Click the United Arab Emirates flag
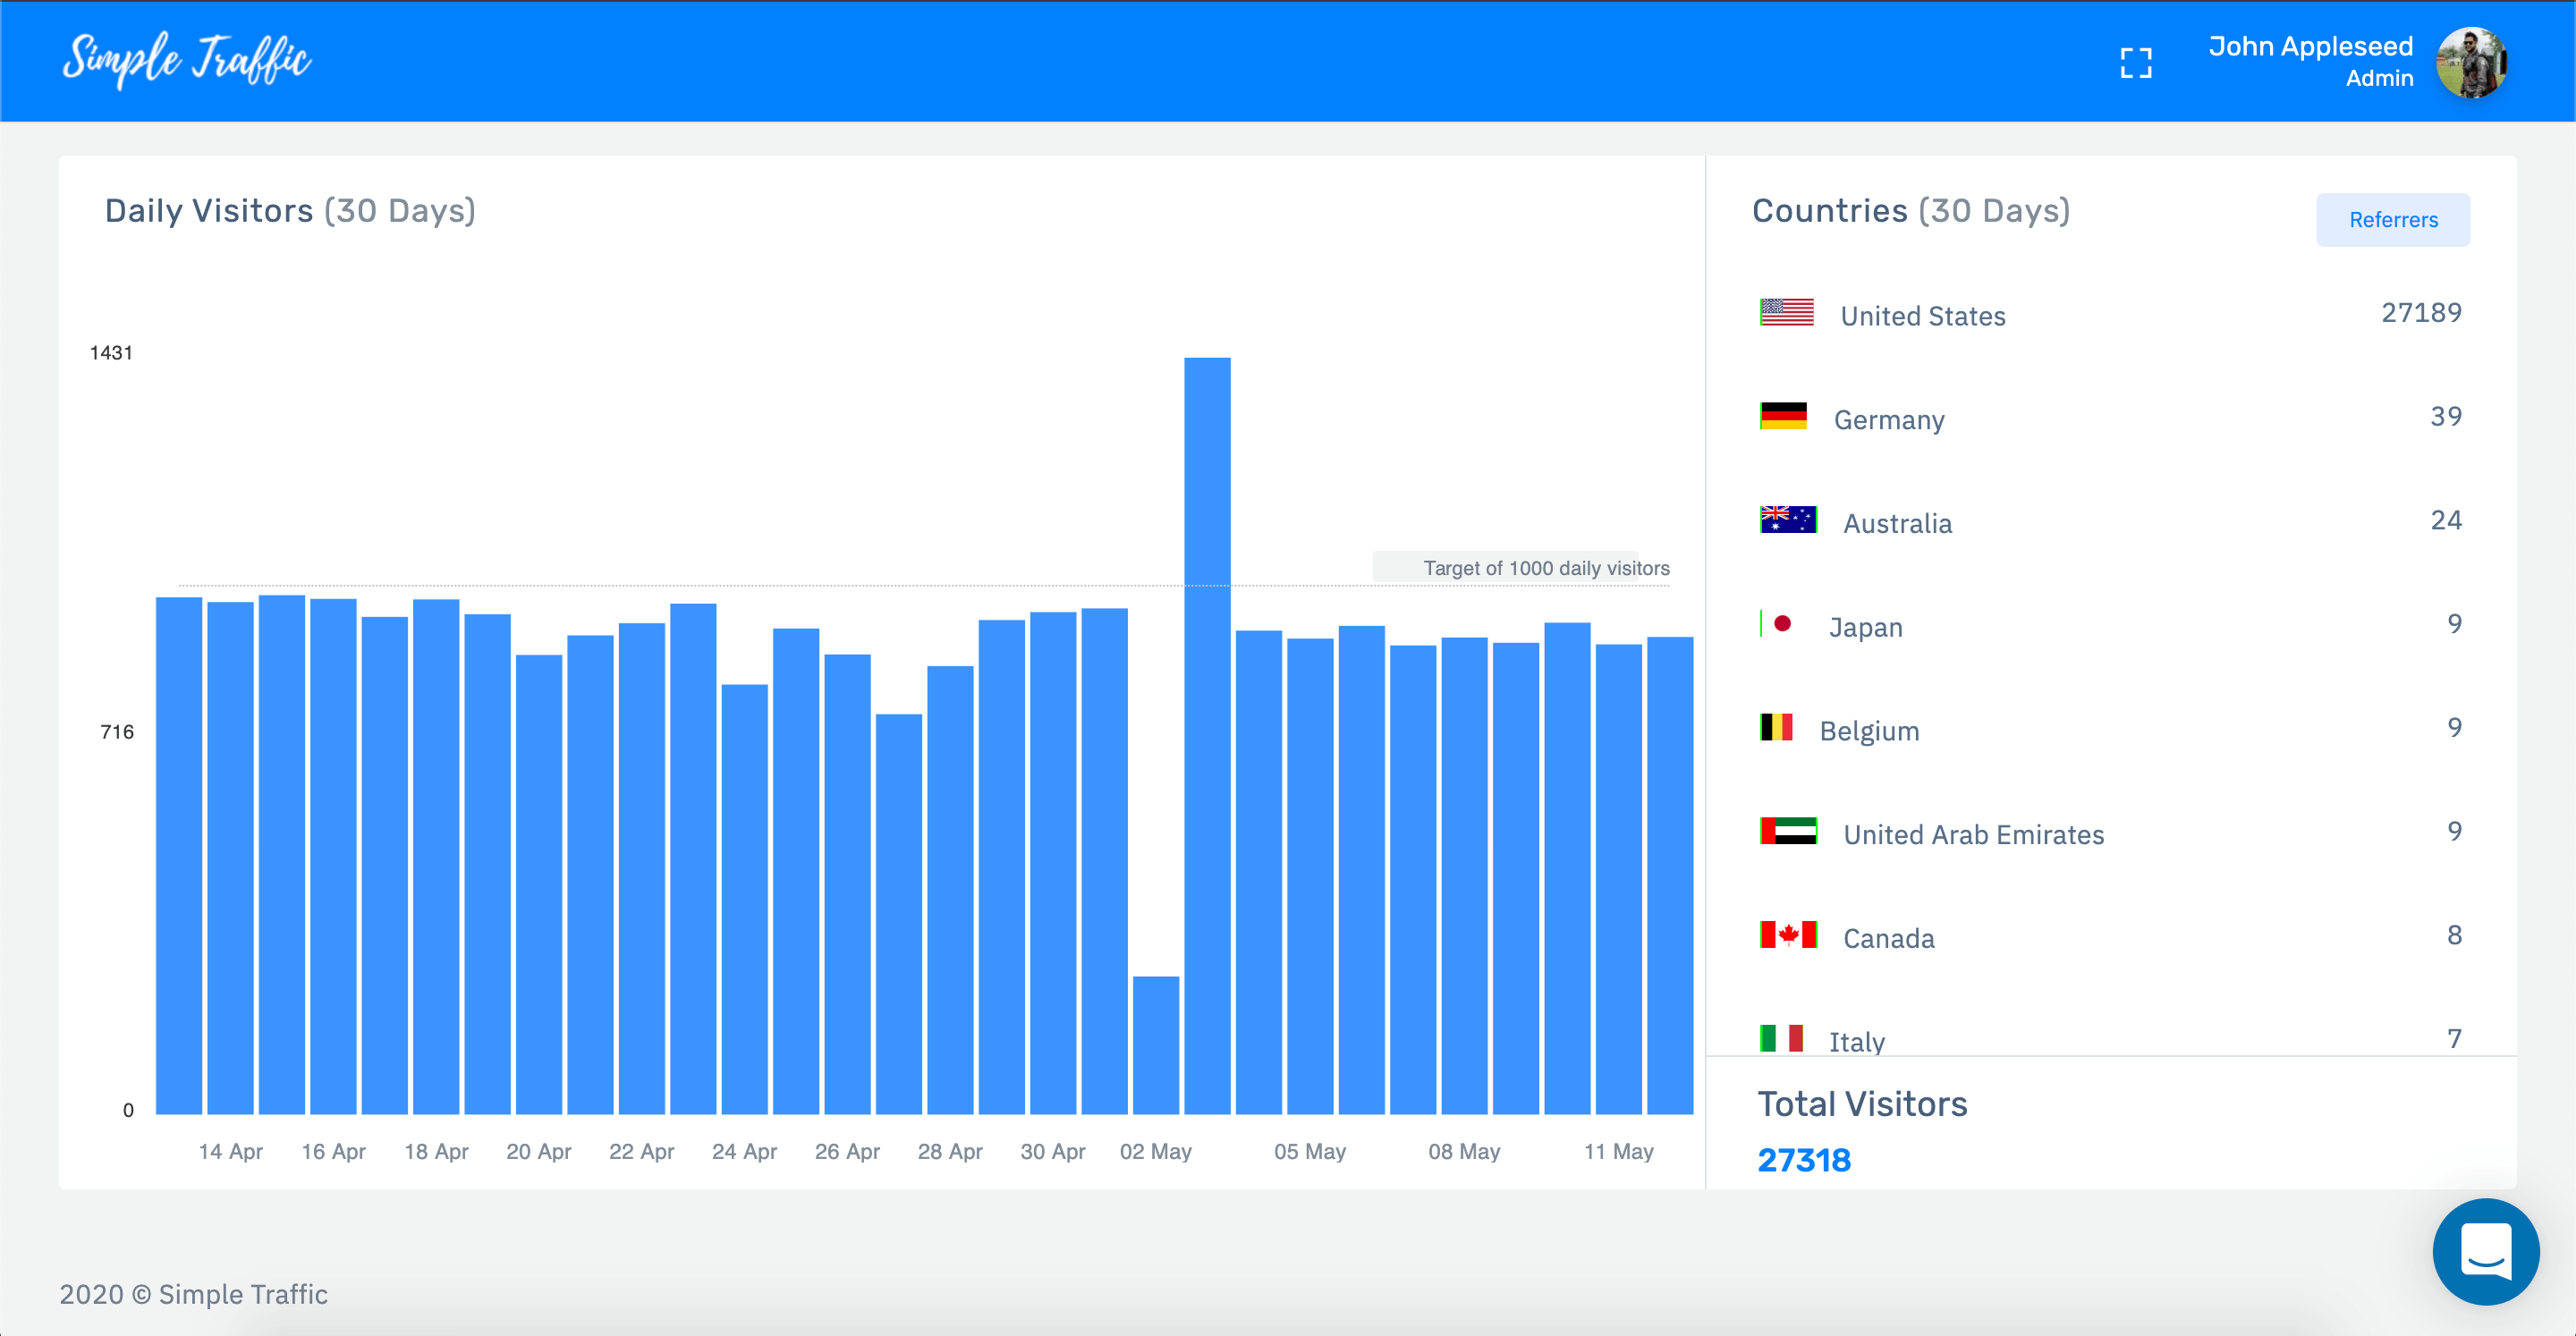The height and width of the screenshot is (1336, 2576). coord(1787,831)
